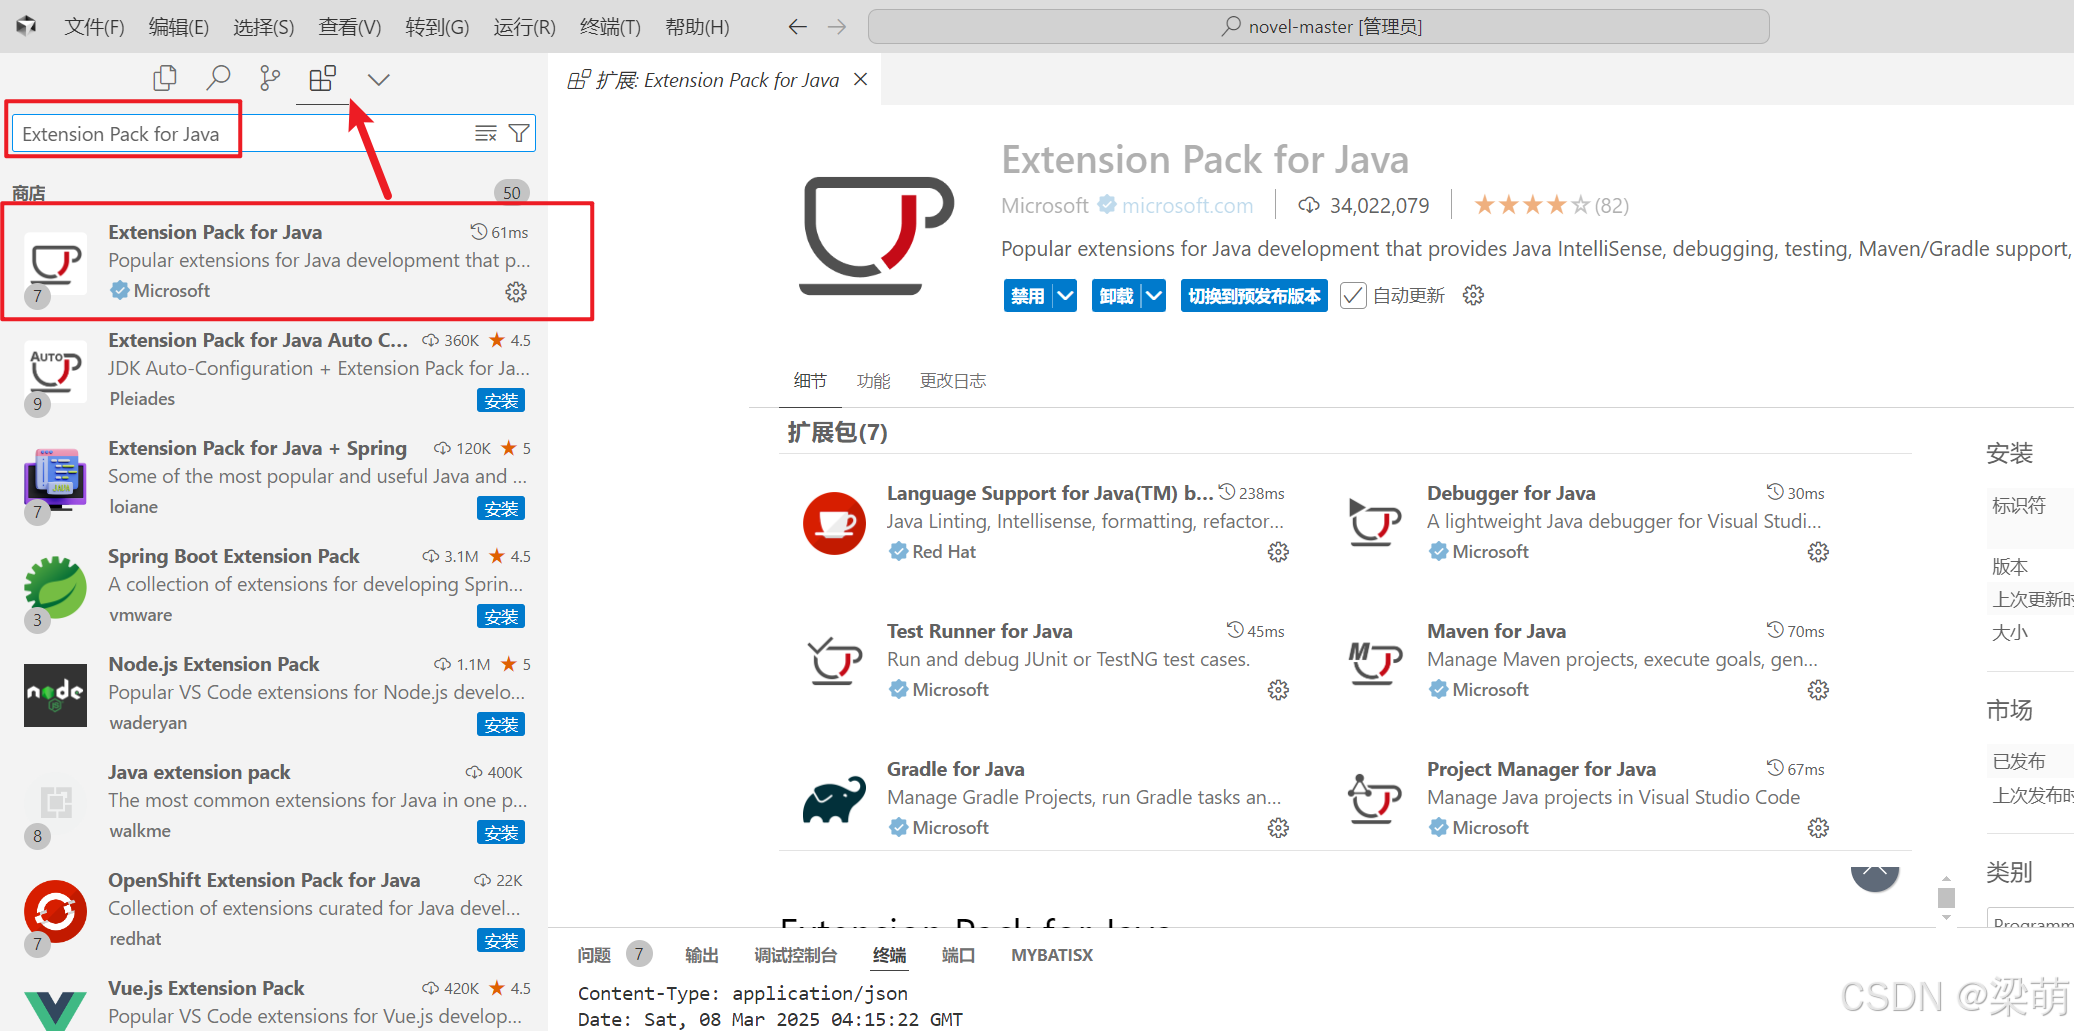Image resolution: width=2074 pixels, height=1031 pixels.
Task: Click the star rating (82)
Action: [1551, 205]
